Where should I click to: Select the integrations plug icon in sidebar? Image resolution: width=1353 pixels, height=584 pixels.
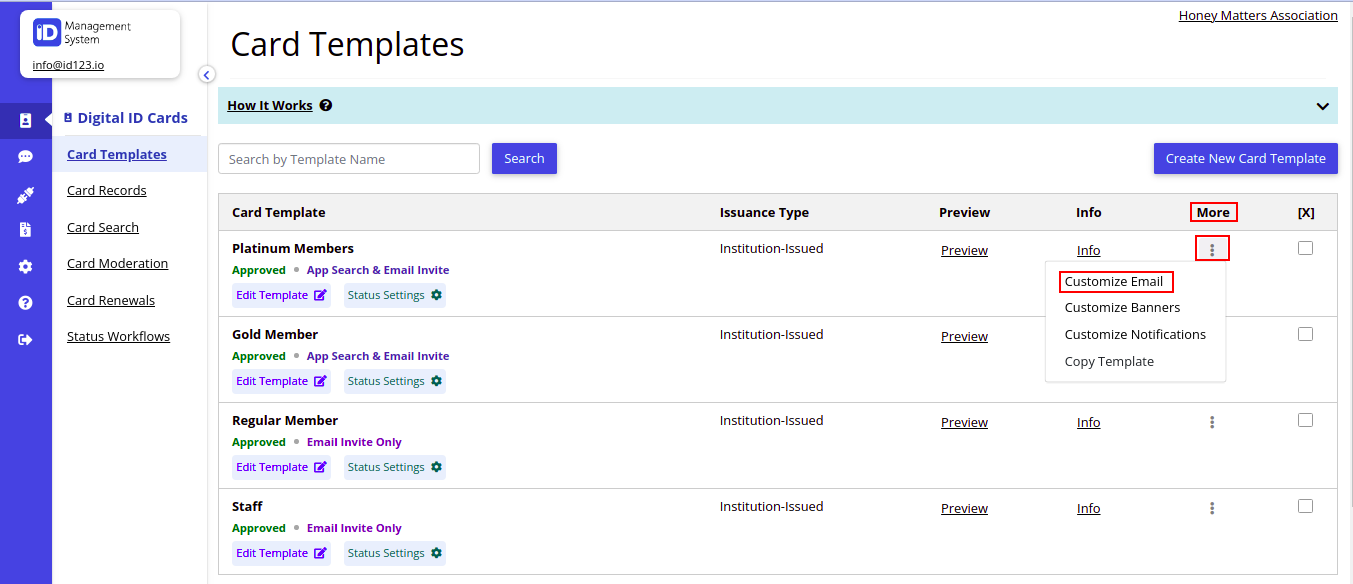tap(25, 194)
